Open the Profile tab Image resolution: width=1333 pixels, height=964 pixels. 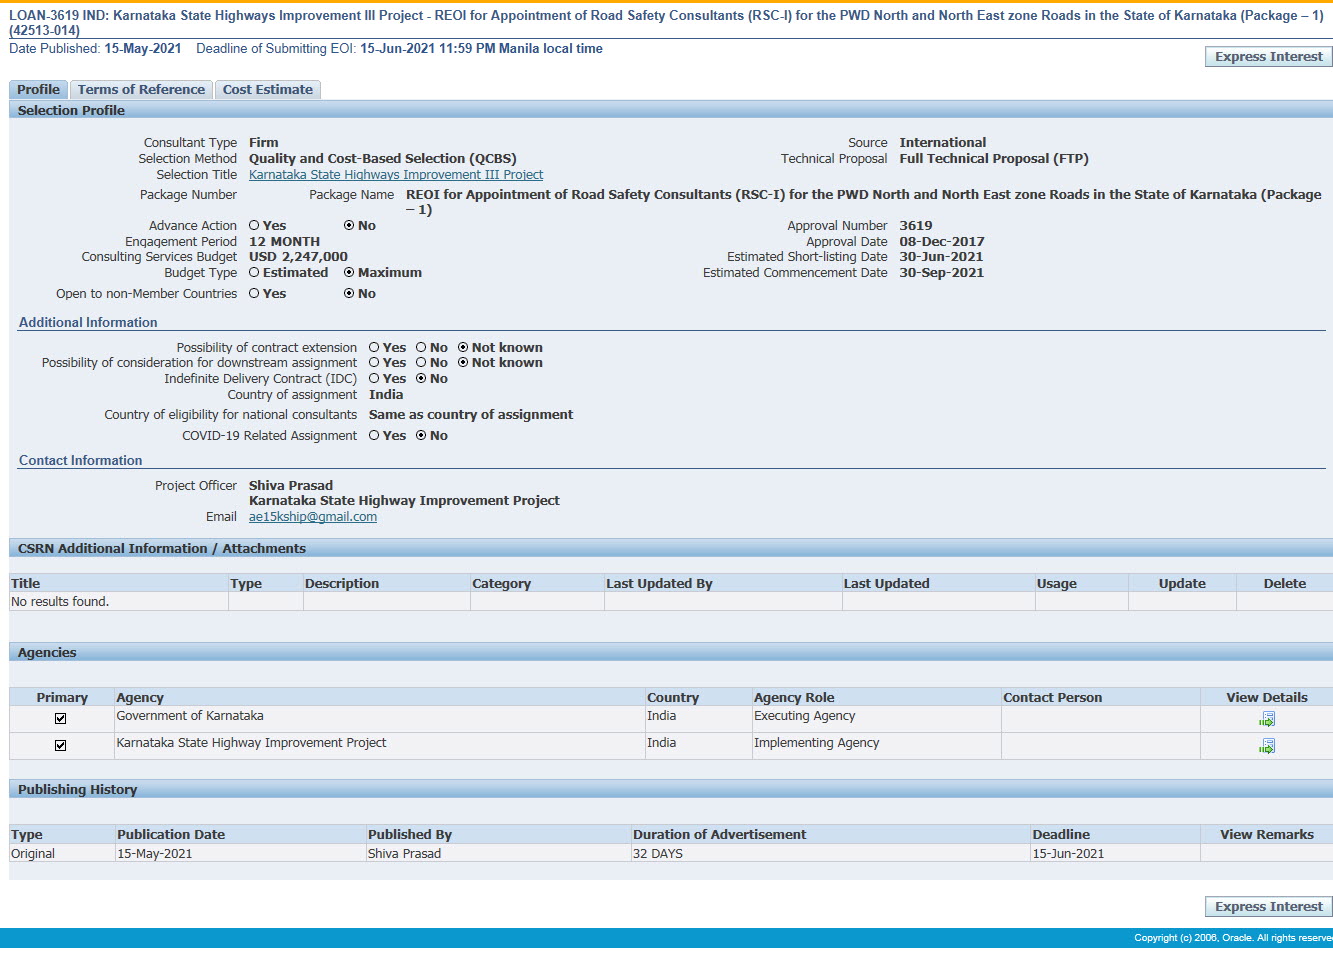pos(38,90)
